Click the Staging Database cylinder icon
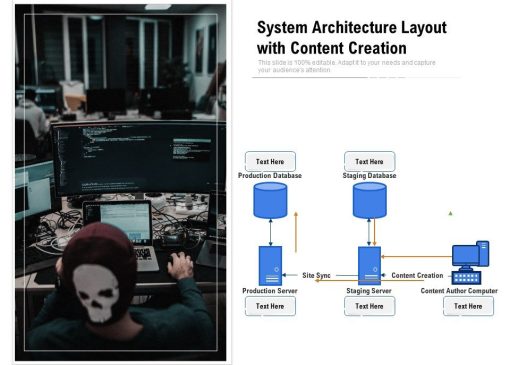 pyautogui.click(x=370, y=200)
